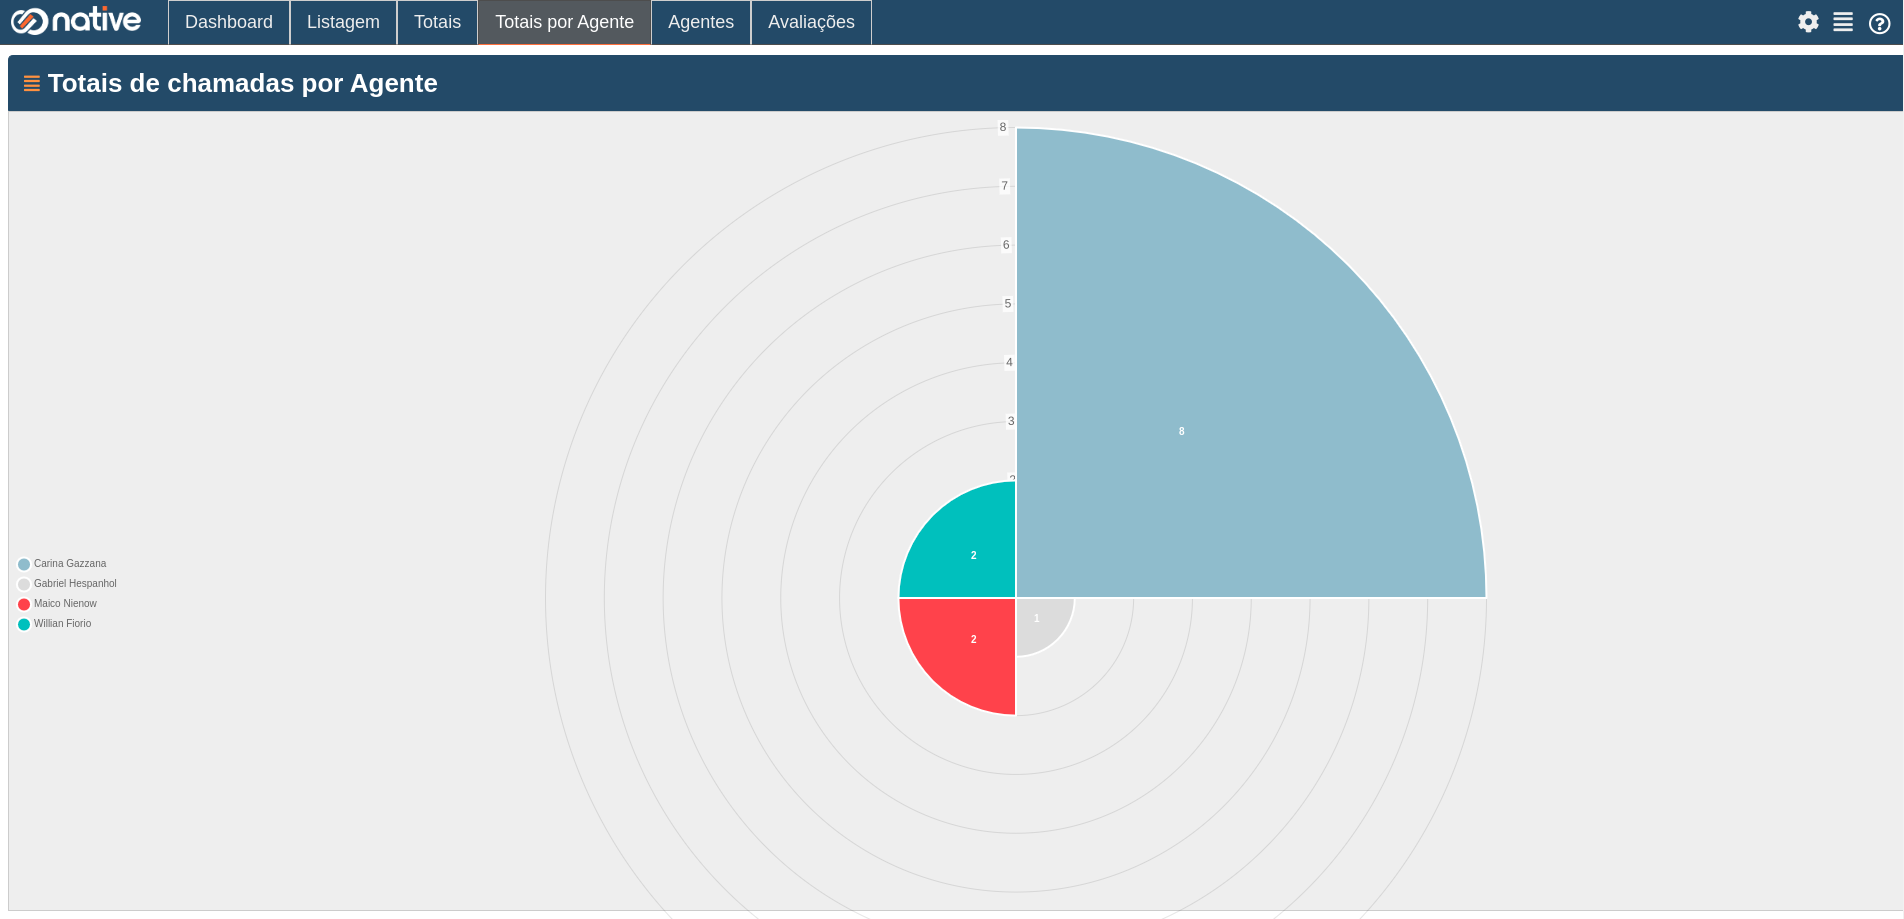Click the axis label 8
Image resolution: width=1904 pixels, height=919 pixels.
1003,127
